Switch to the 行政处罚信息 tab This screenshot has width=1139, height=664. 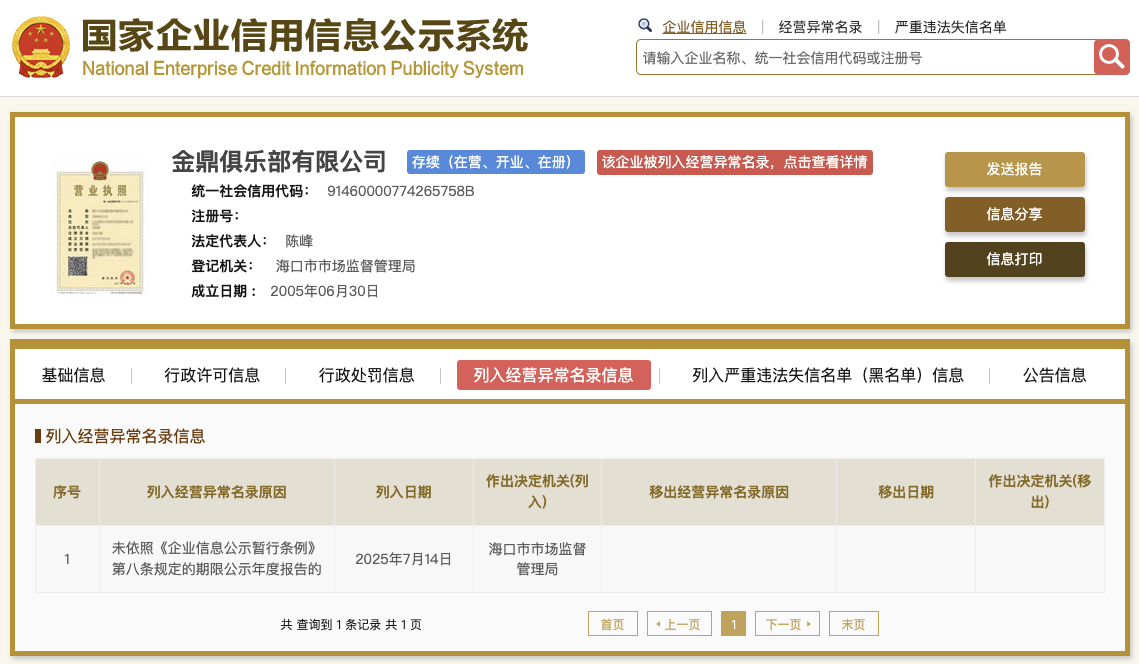tap(367, 375)
